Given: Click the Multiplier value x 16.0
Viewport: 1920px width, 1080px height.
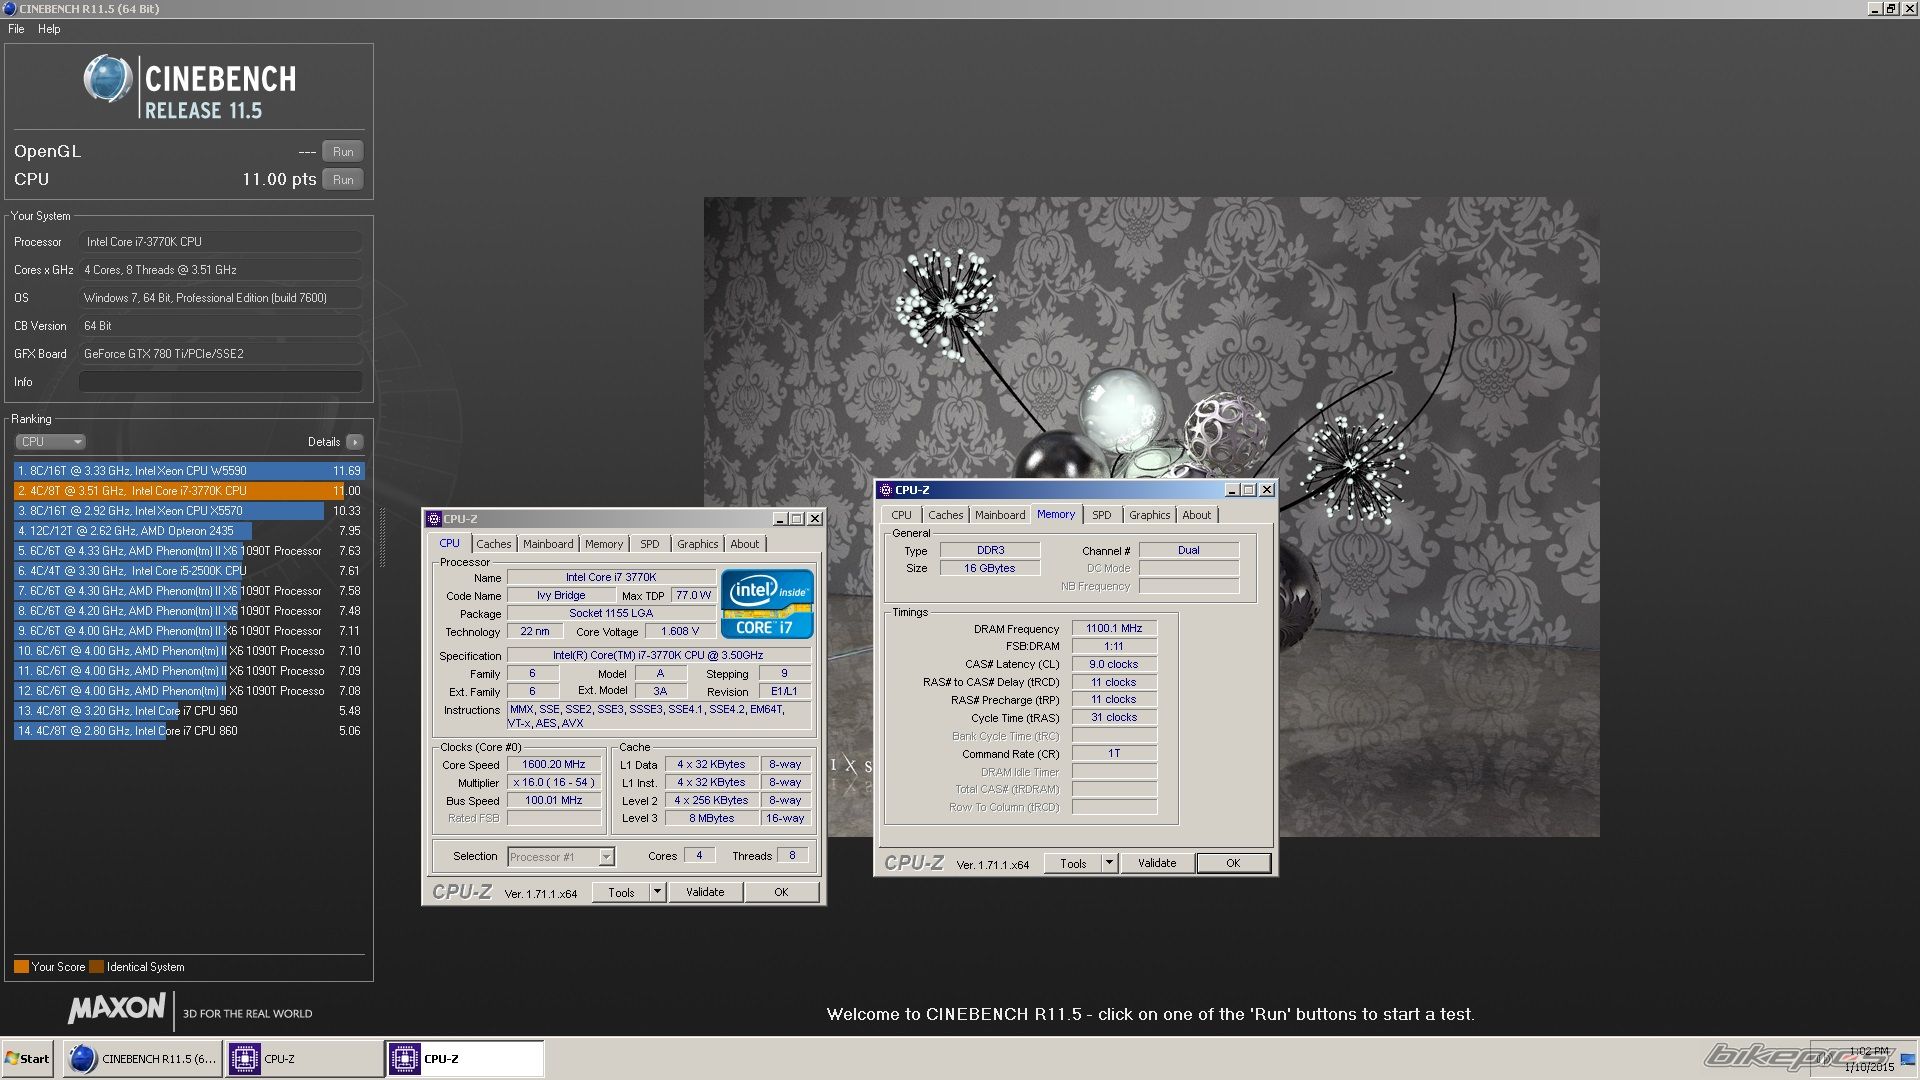Looking at the screenshot, I should coord(553,783).
